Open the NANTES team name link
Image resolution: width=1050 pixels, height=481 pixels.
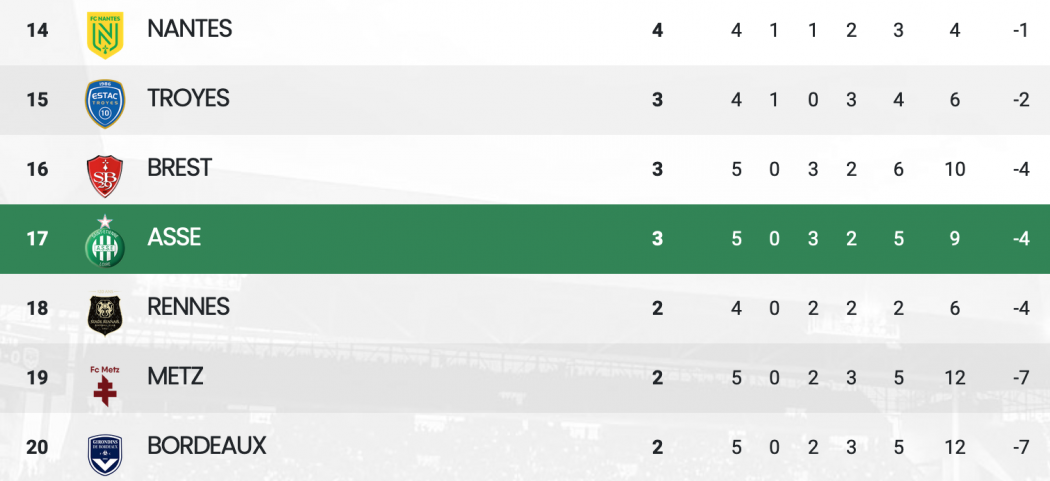(x=190, y=29)
